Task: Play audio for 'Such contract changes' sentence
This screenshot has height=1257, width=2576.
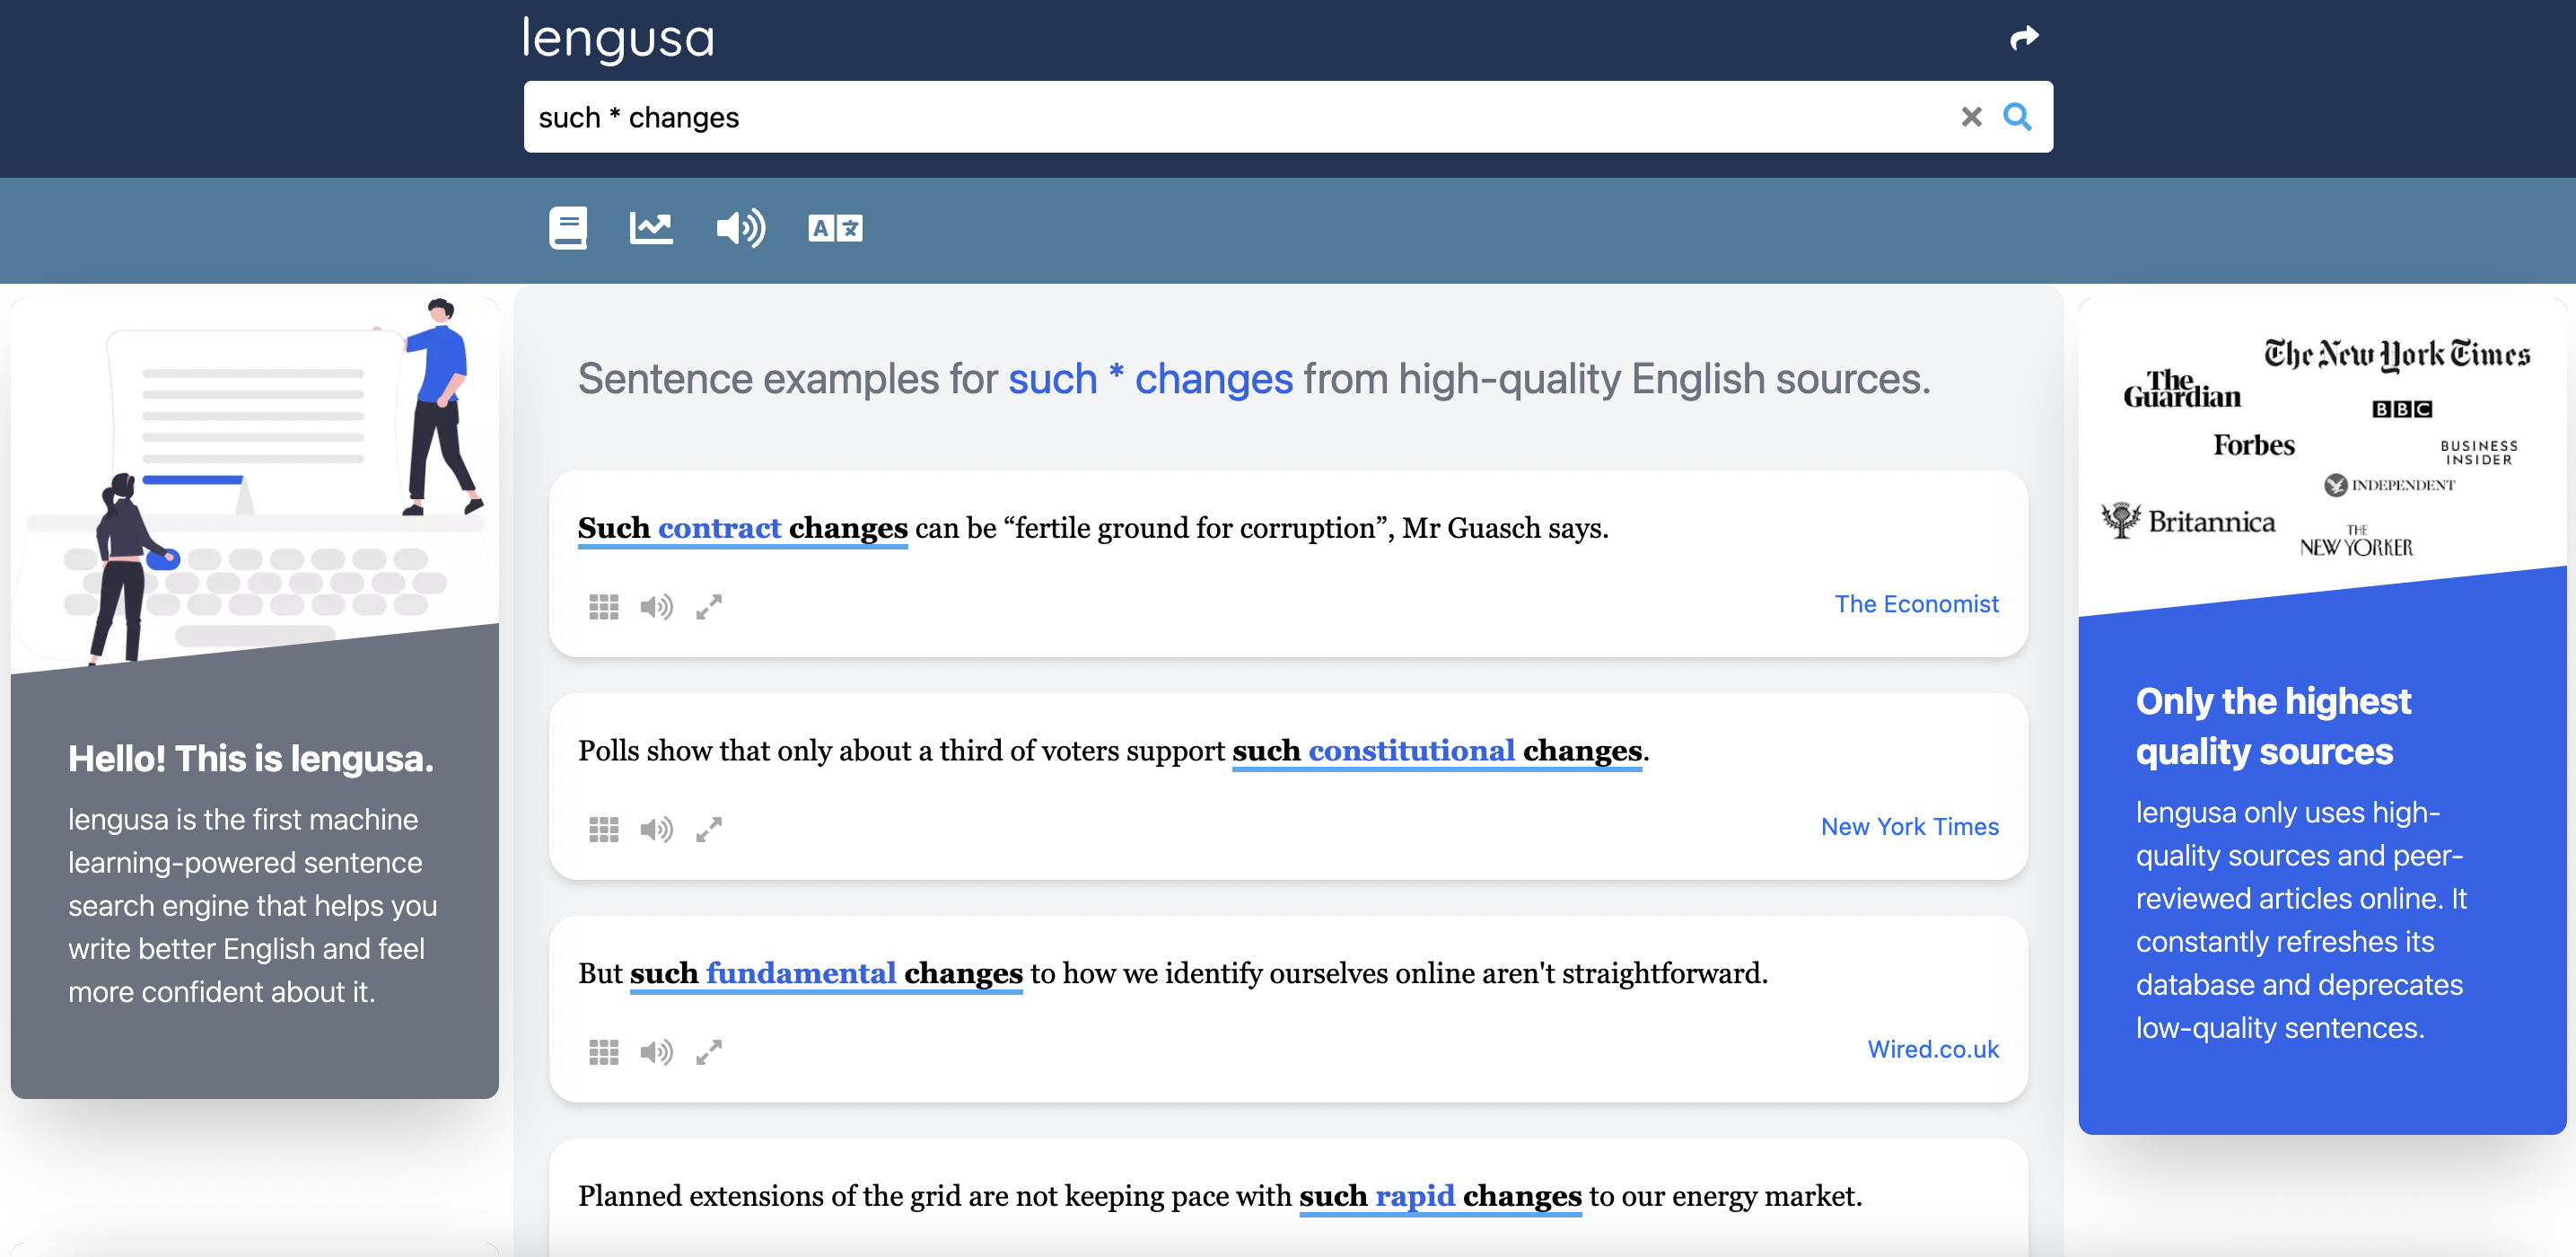Action: (x=656, y=607)
